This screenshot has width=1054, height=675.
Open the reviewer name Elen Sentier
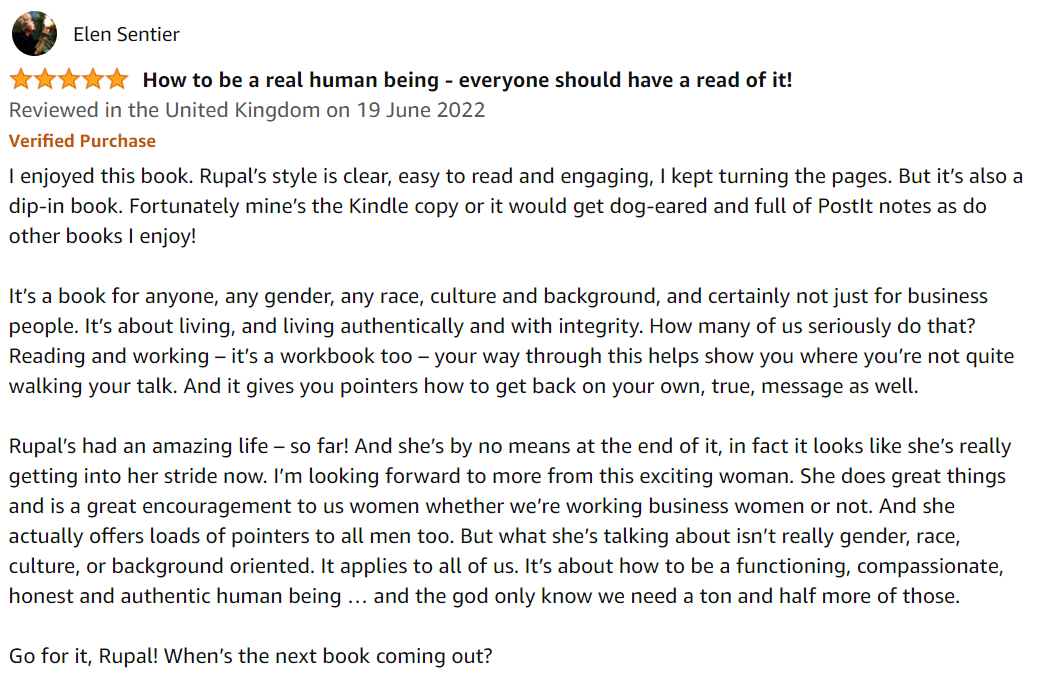pyautogui.click(x=126, y=34)
